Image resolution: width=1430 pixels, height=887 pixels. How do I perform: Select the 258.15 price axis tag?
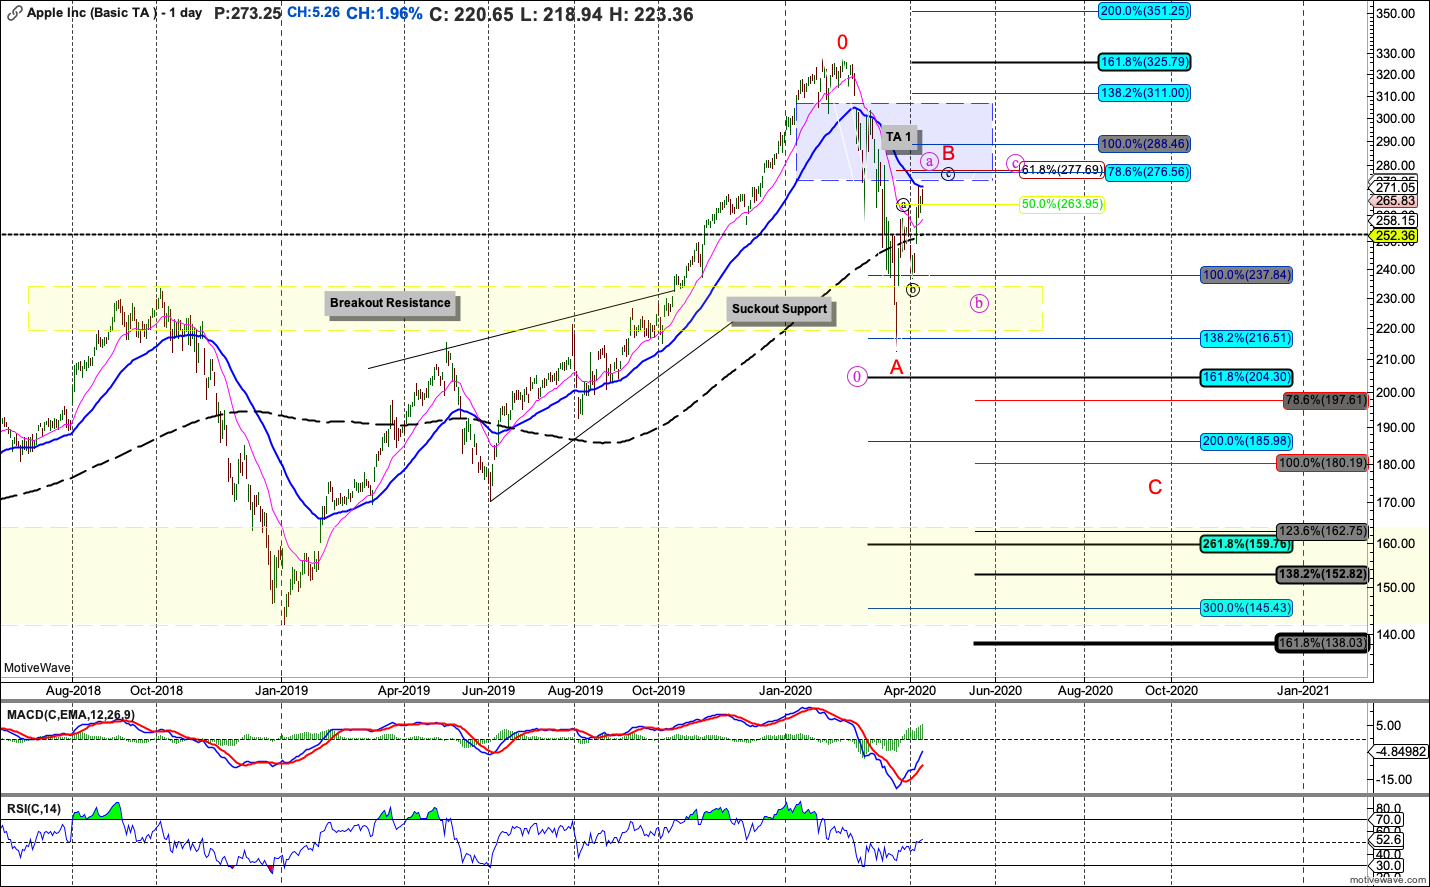pyautogui.click(x=1395, y=220)
